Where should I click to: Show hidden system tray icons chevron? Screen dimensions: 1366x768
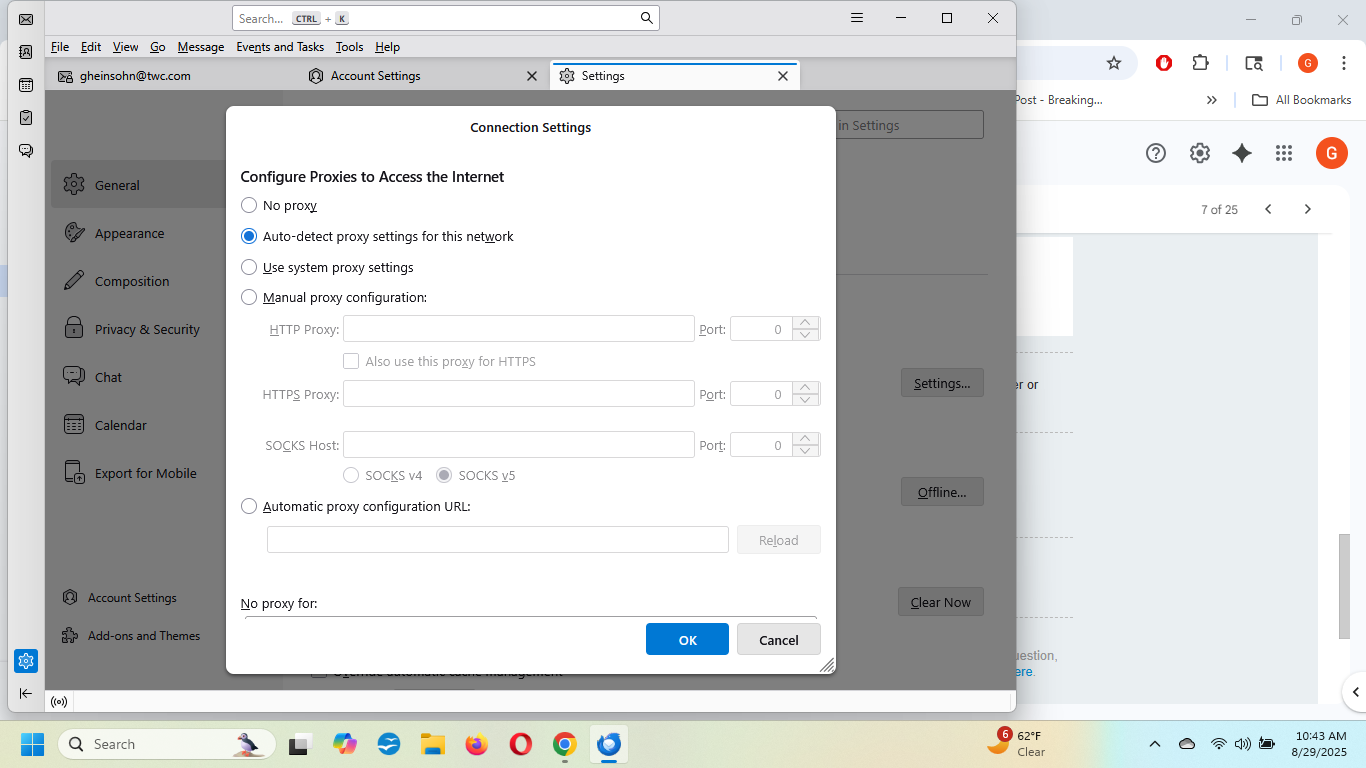pyautogui.click(x=1155, y=744)
